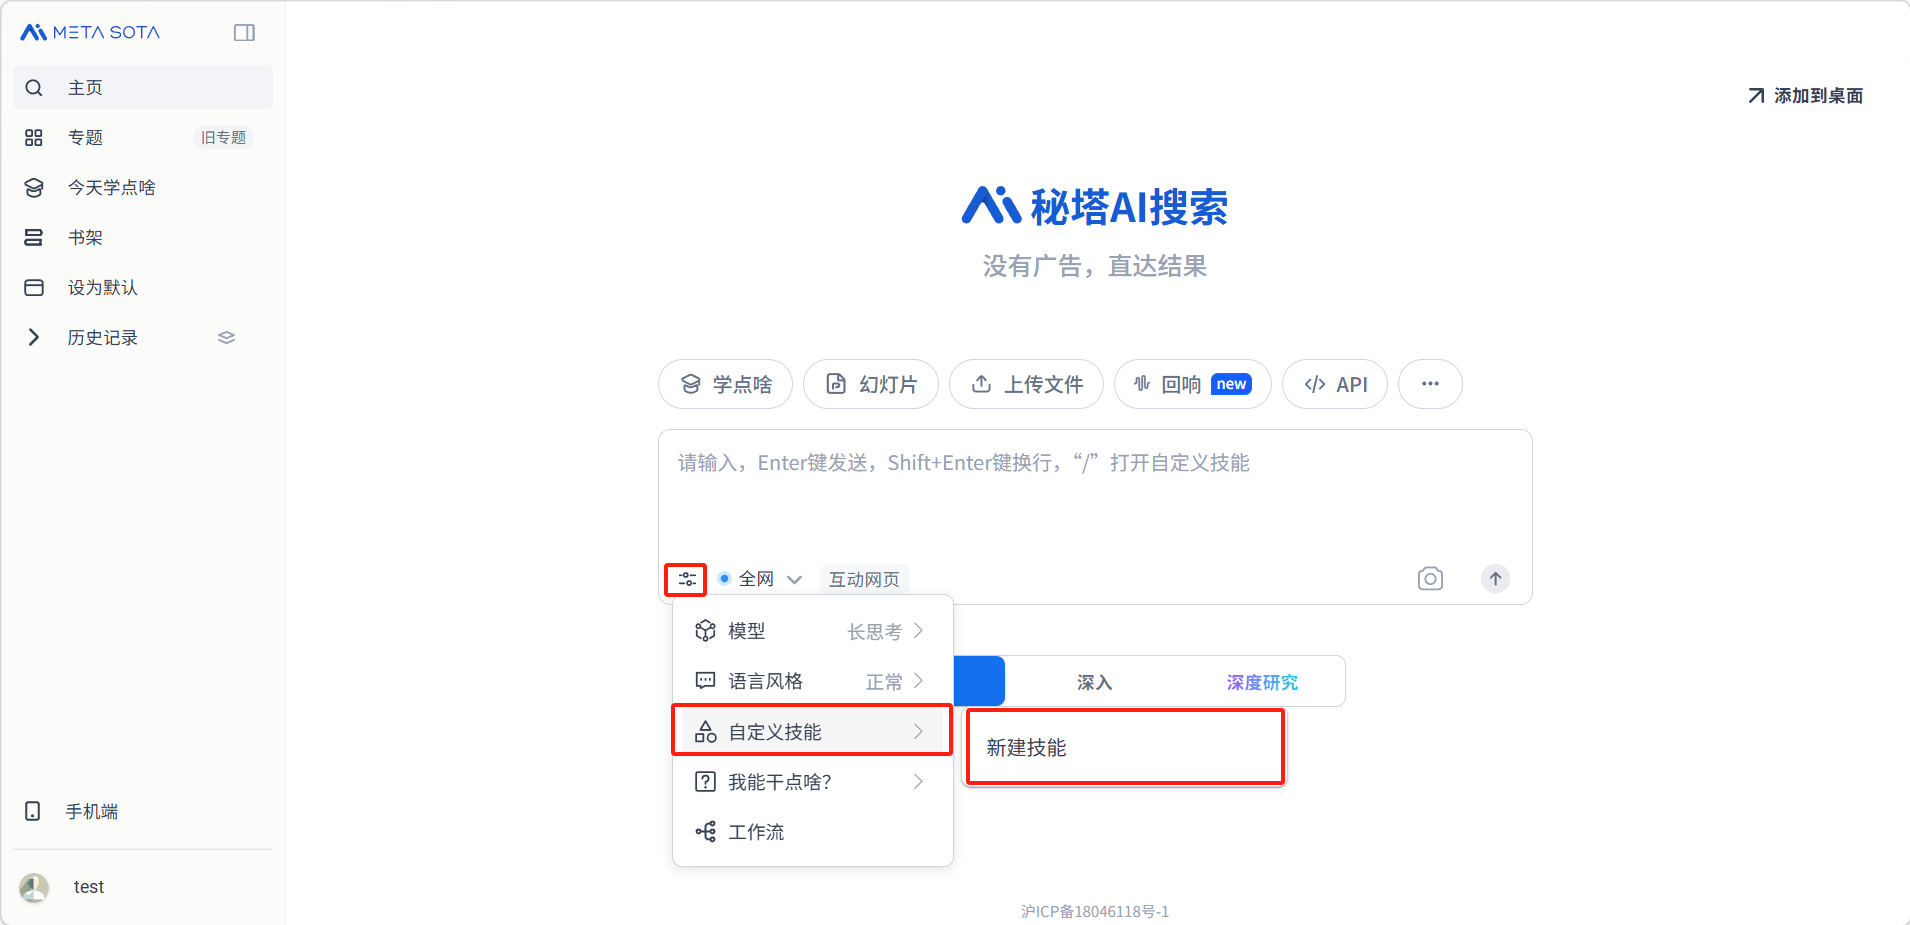Click the 添加到桌面 link
Viewport: 1910px width, 925px height.
coord(1805,96)
